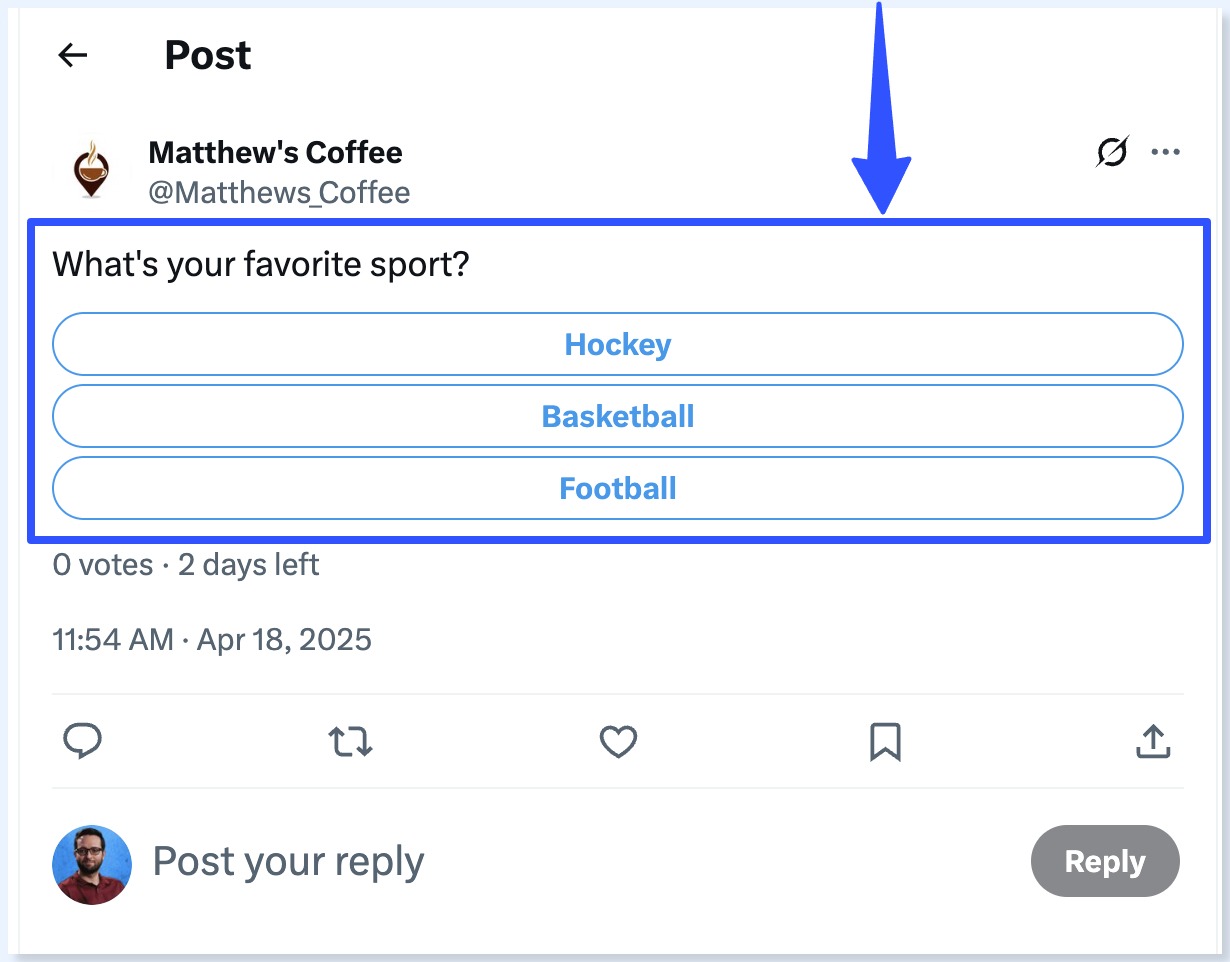1230x962 pixels.
Task: Select Basketball as your favorite sport
Action: 618,416
